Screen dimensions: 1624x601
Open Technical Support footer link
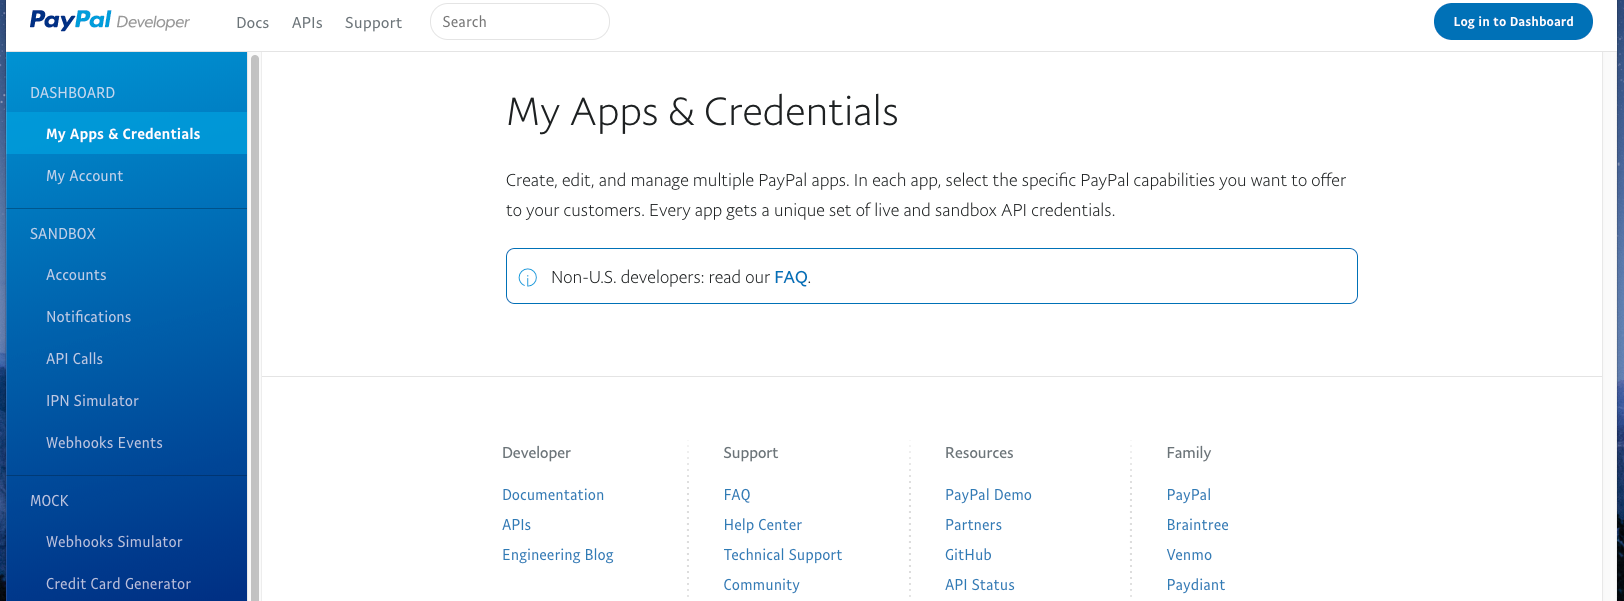[x=783, y=554]
